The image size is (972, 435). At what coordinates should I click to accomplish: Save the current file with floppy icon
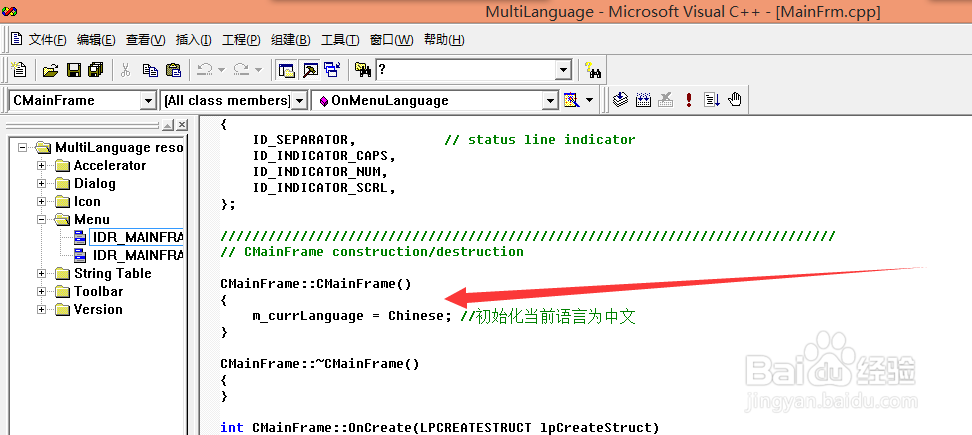coord(74,70)
